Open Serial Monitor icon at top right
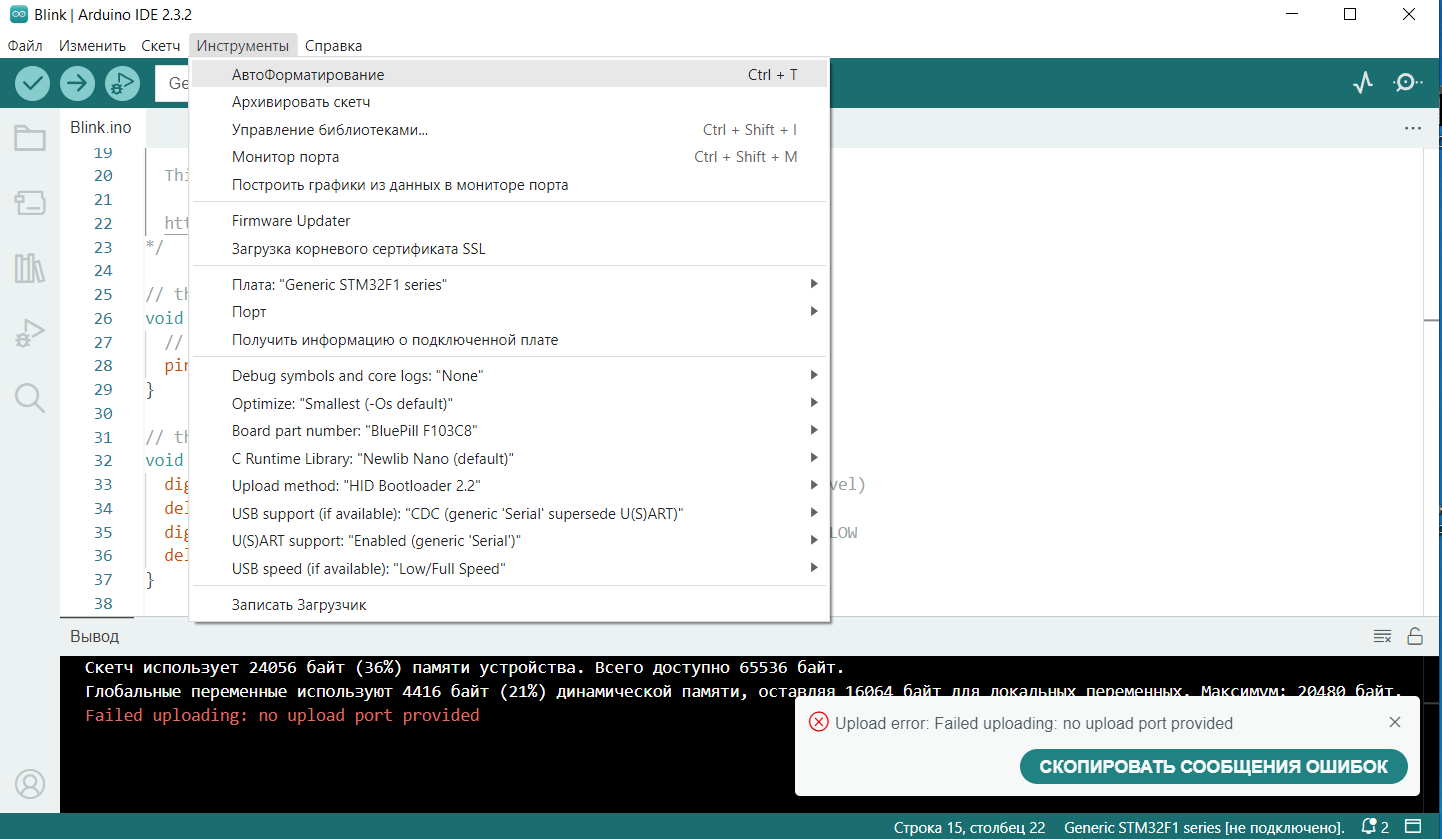1442x839 pixels. [x=1408, y=83]
